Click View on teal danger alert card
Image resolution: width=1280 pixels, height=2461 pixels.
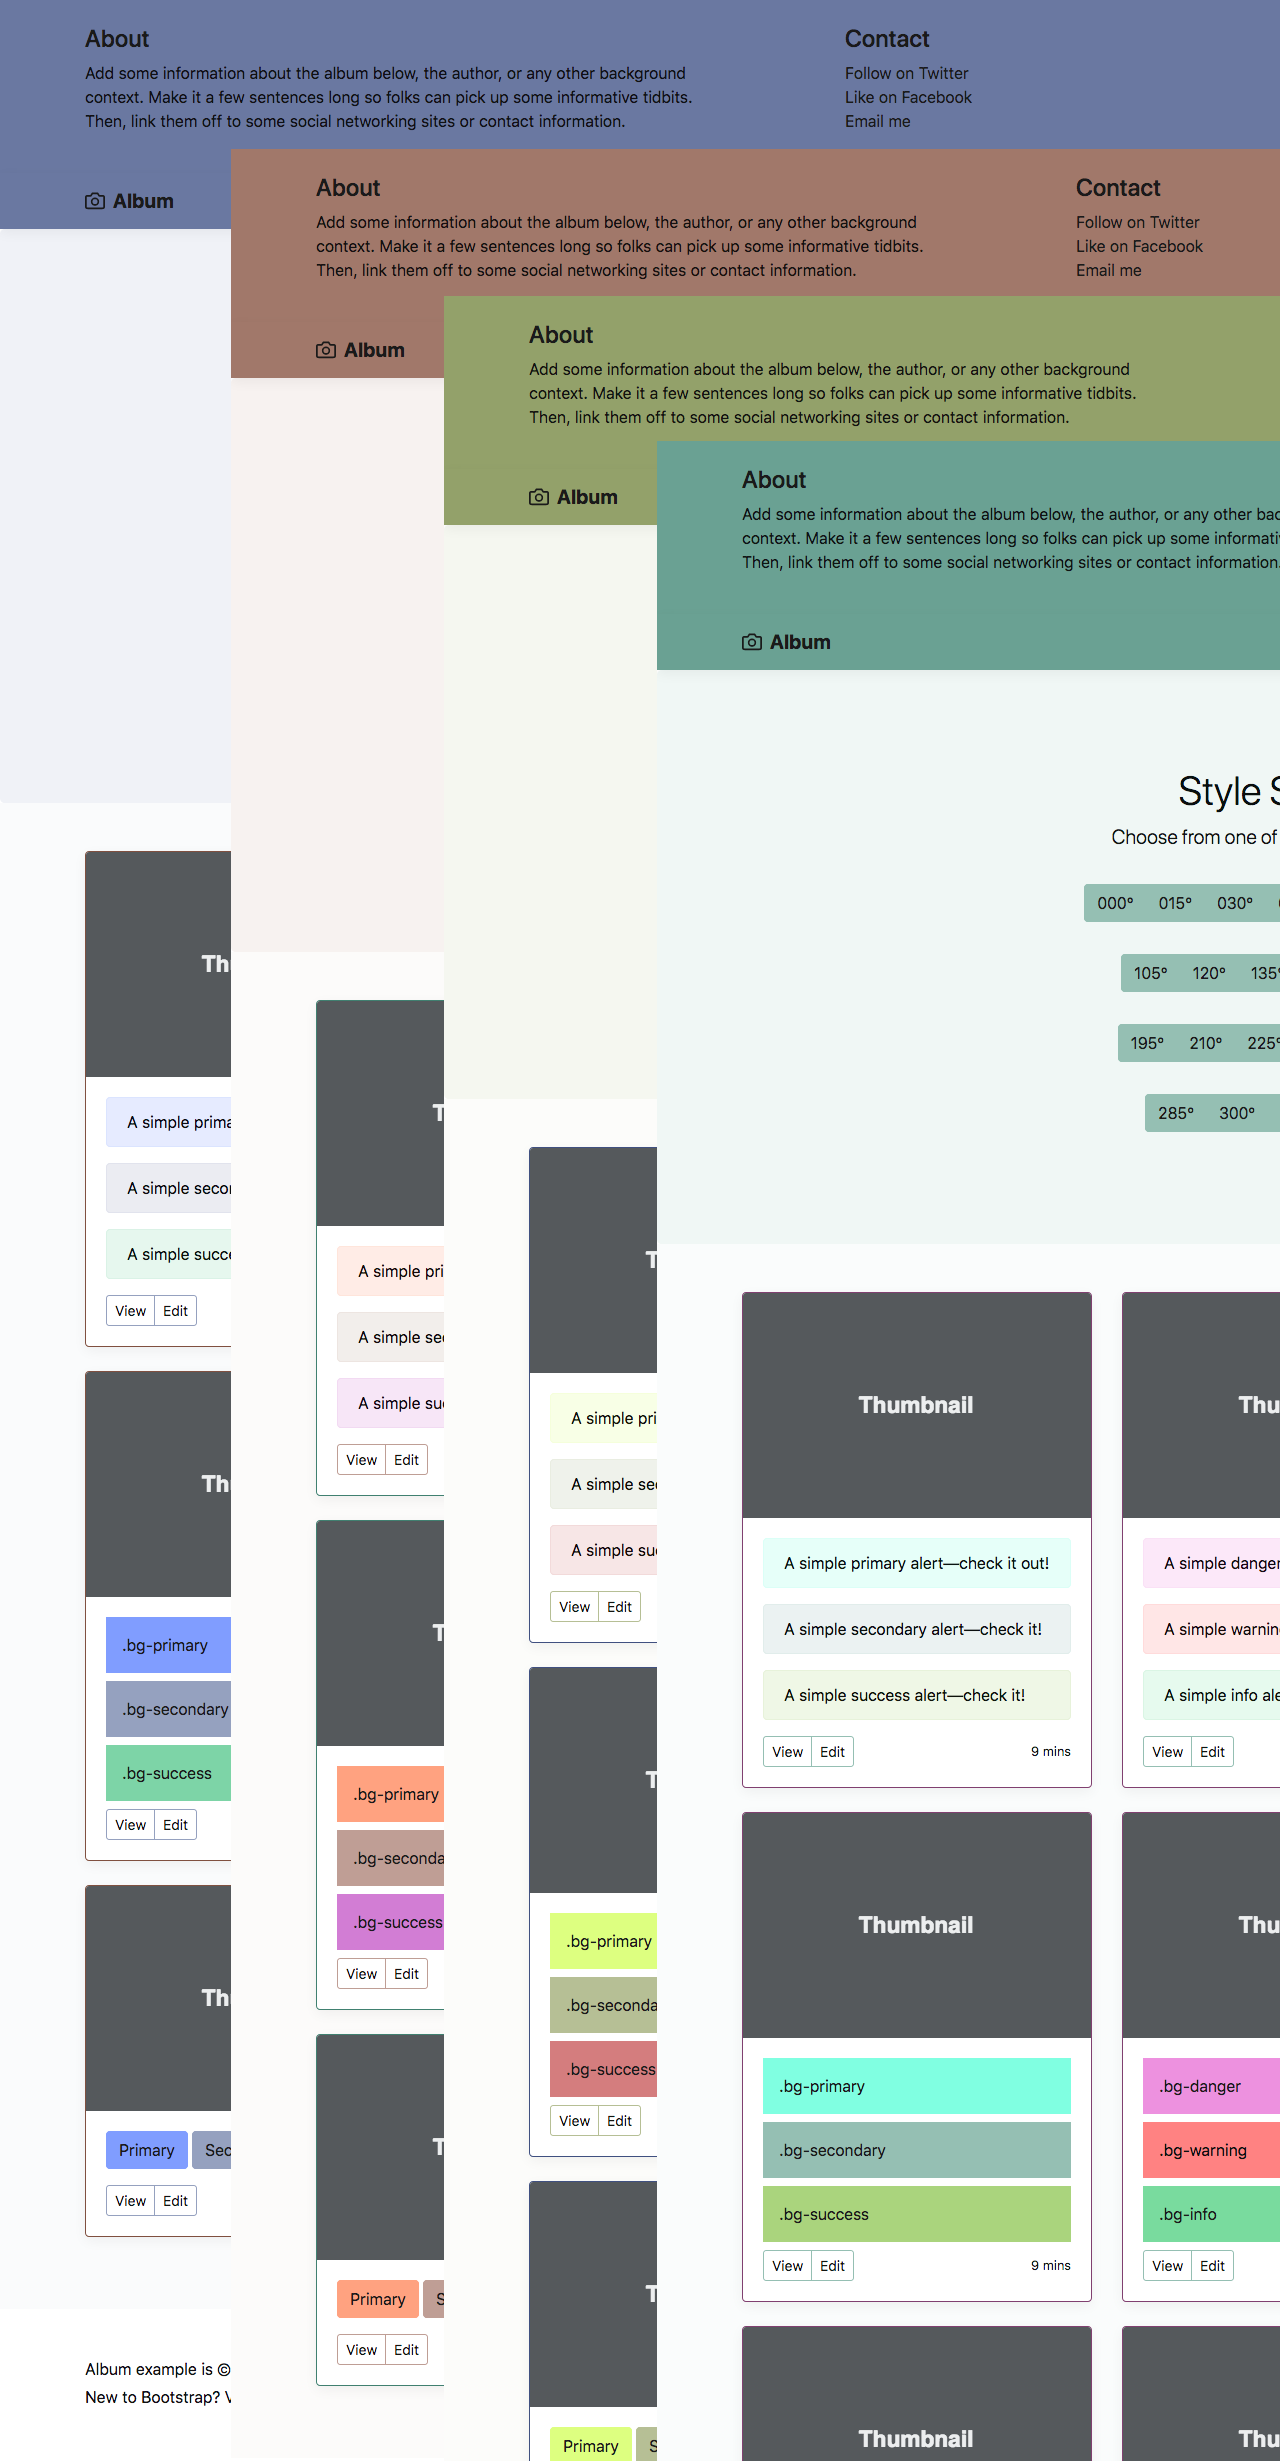1167,1752
